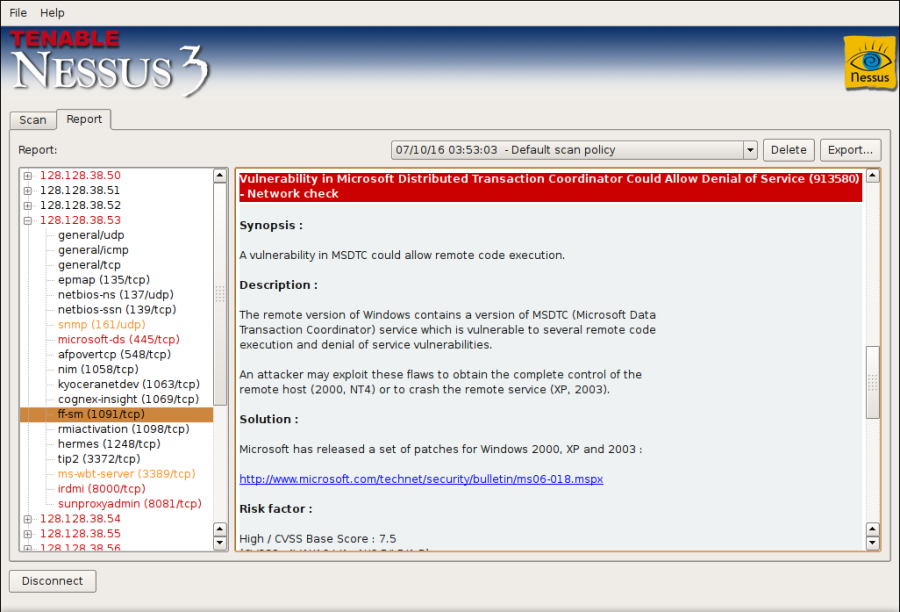Click report pane scrollbar bottom-most down arrow
The width and height of the screenshot is (900, 612).
coord(872,543)
